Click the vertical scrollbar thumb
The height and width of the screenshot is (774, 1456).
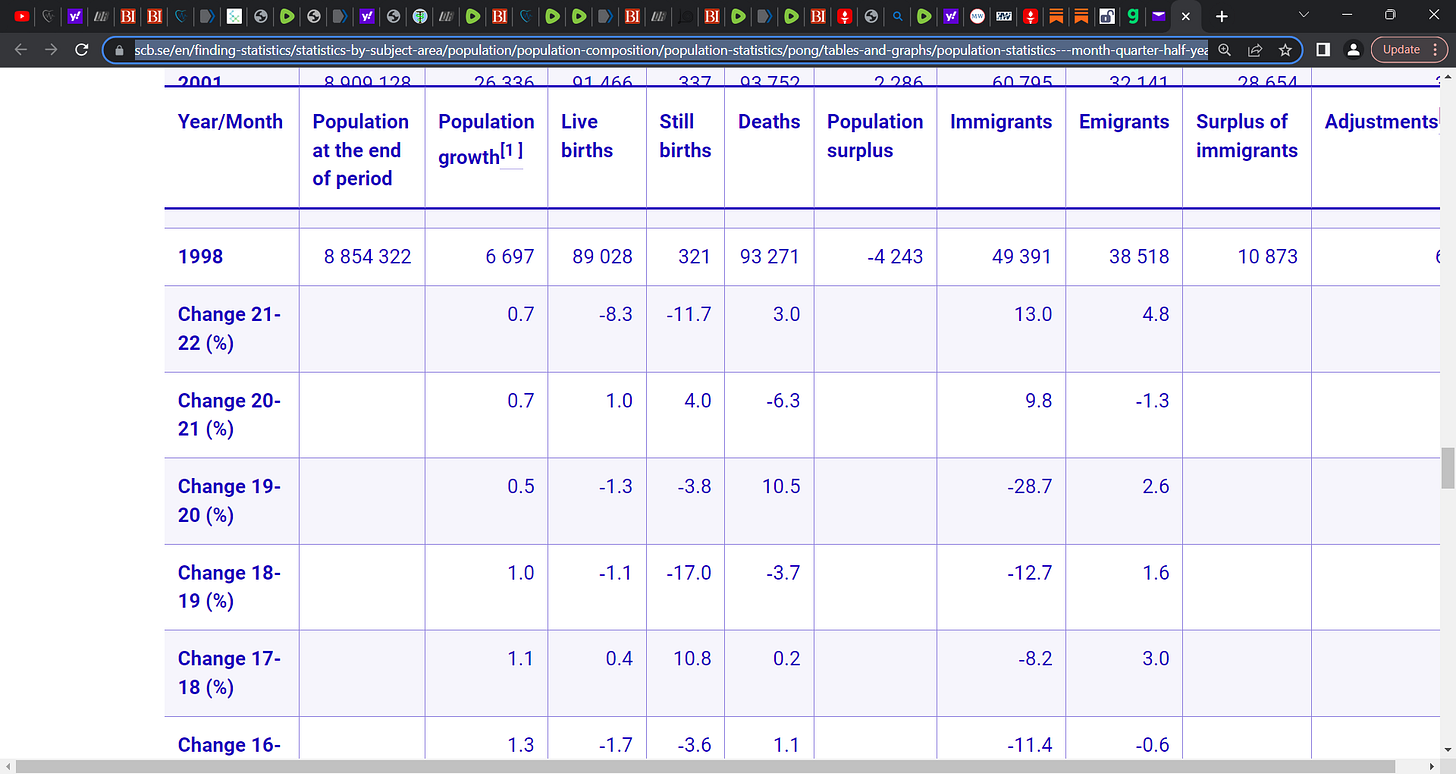1447,467
